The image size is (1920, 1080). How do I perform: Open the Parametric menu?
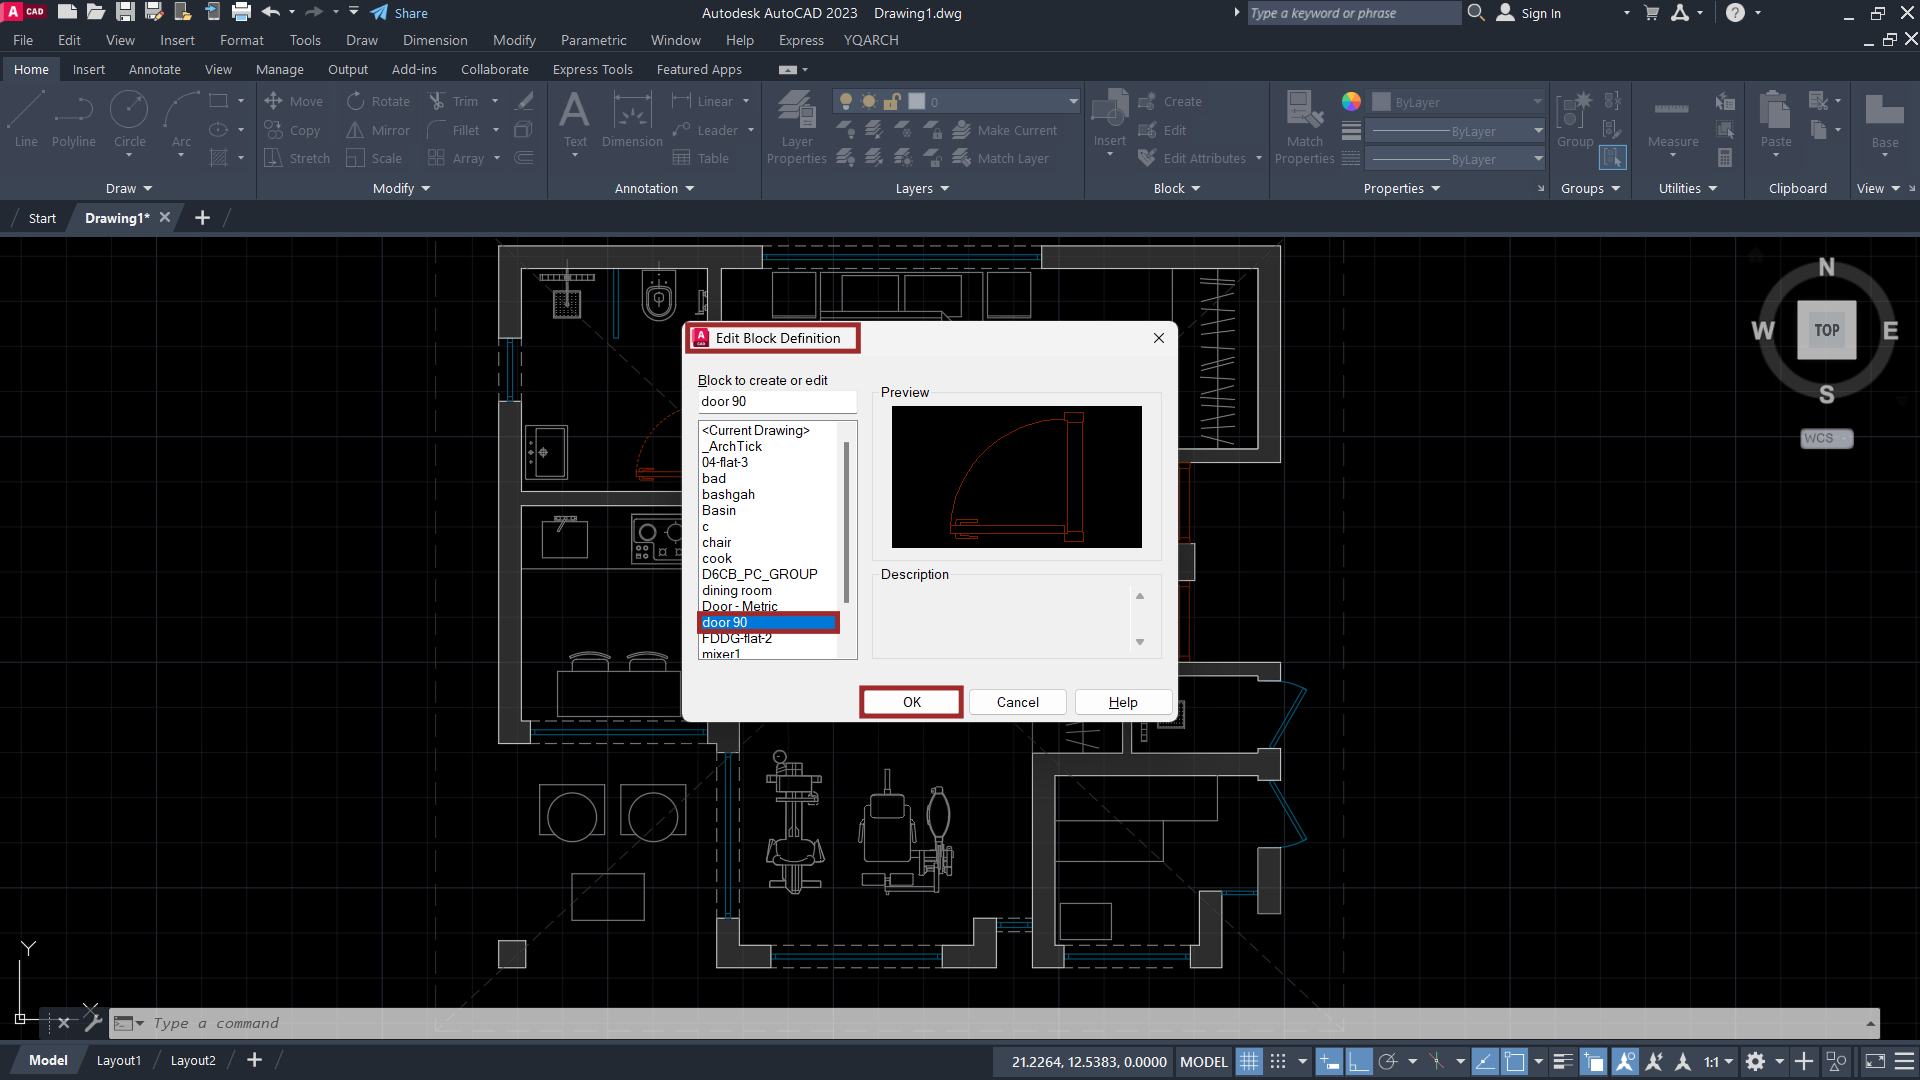593,40
